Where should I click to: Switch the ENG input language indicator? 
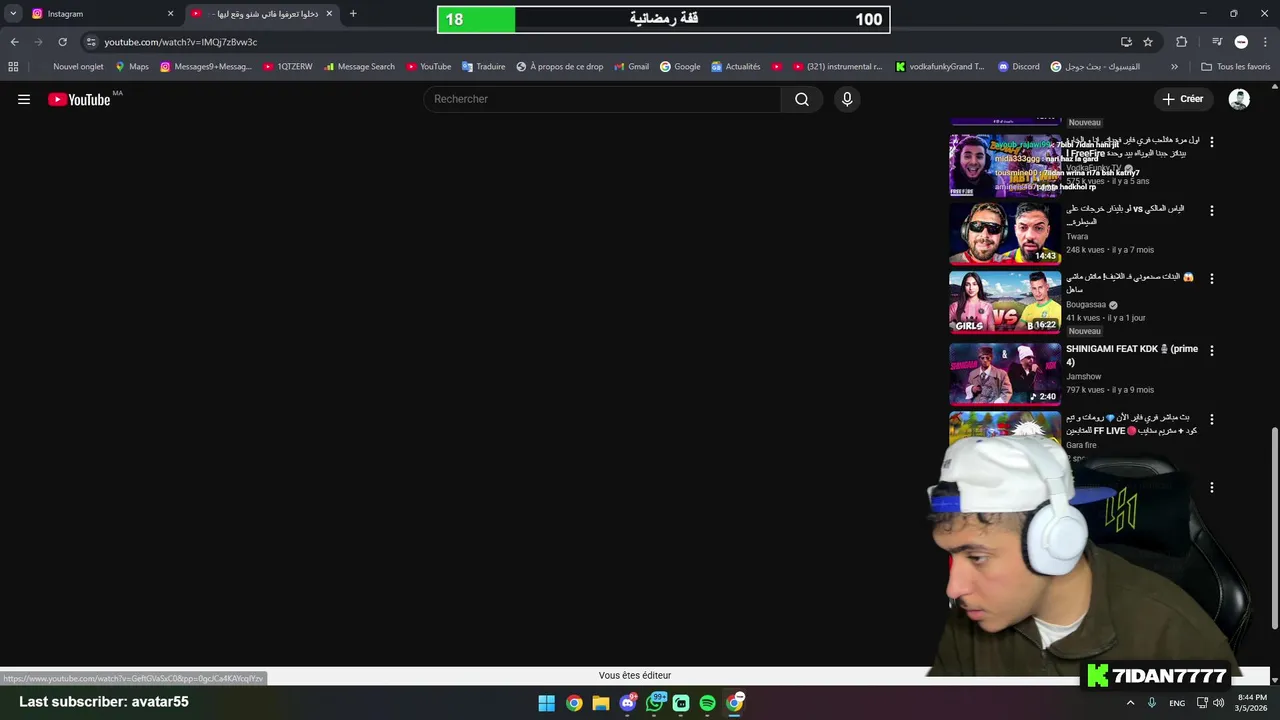(1177, 703)
